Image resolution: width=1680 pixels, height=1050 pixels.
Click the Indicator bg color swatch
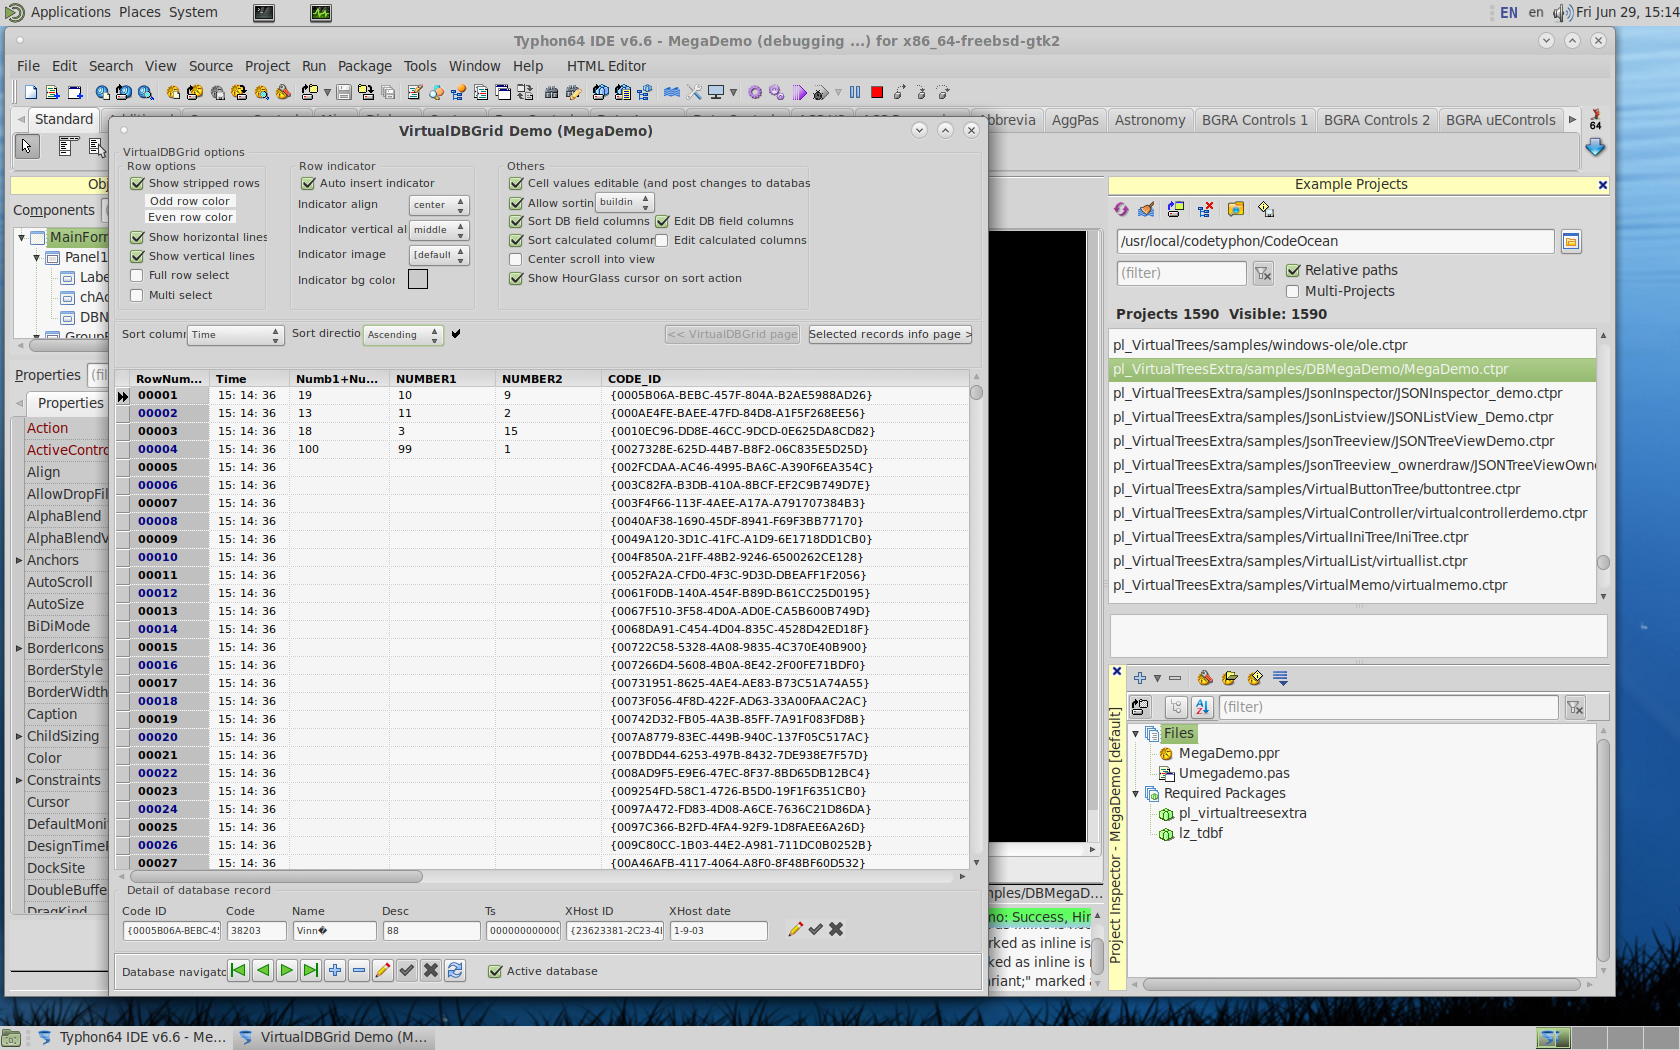coord(418,280)
